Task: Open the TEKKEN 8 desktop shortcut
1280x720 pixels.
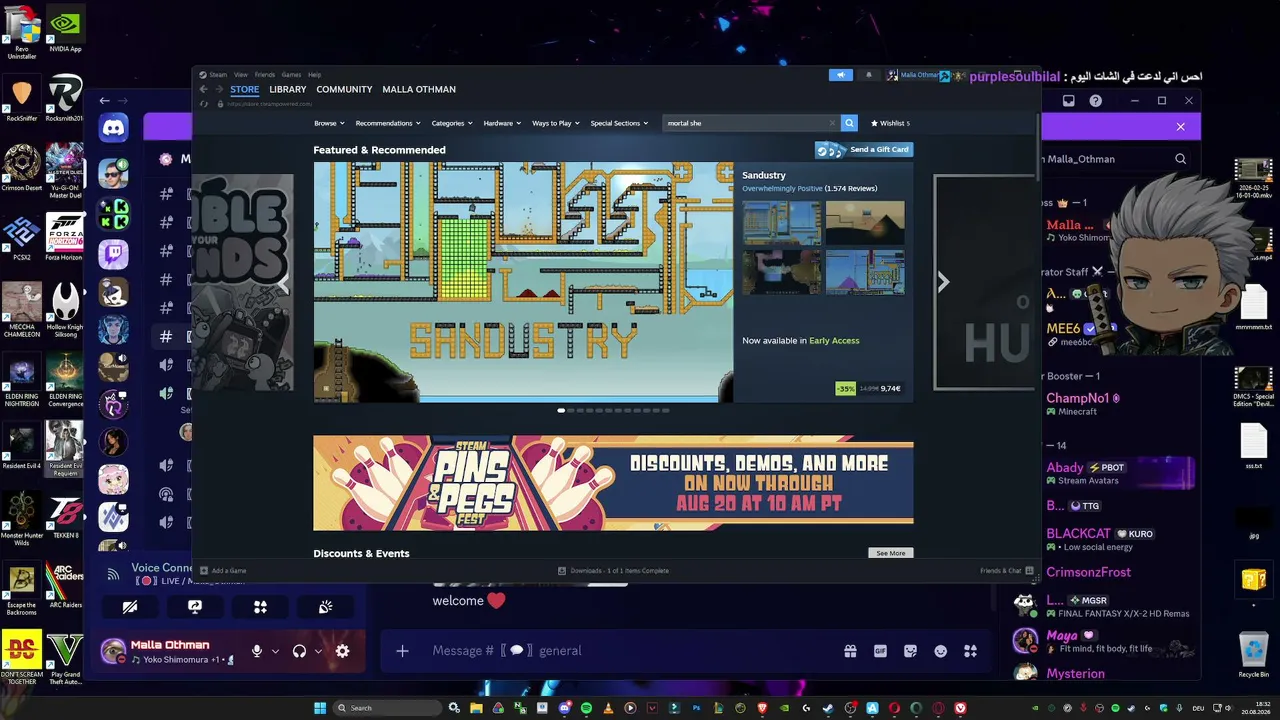Action: point(65,518)
